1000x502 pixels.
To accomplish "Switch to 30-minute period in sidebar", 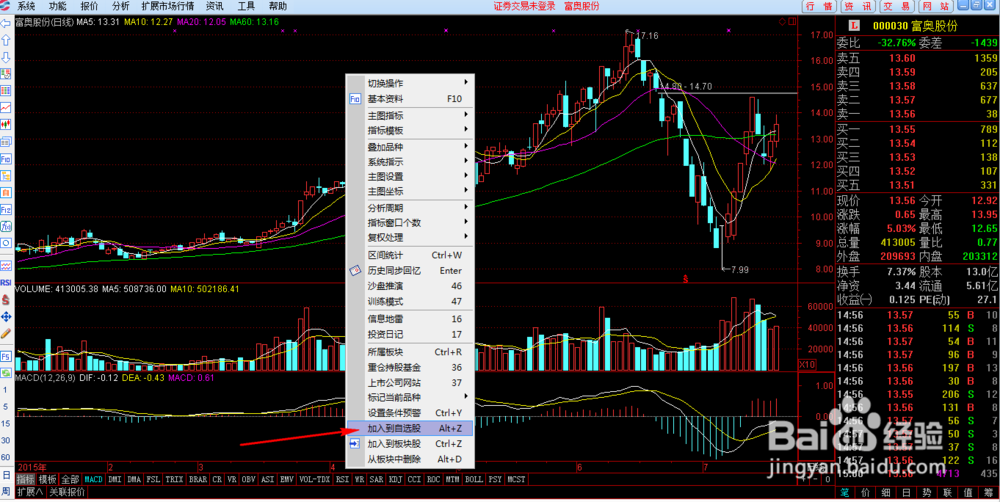I will [x=6, y=440].
